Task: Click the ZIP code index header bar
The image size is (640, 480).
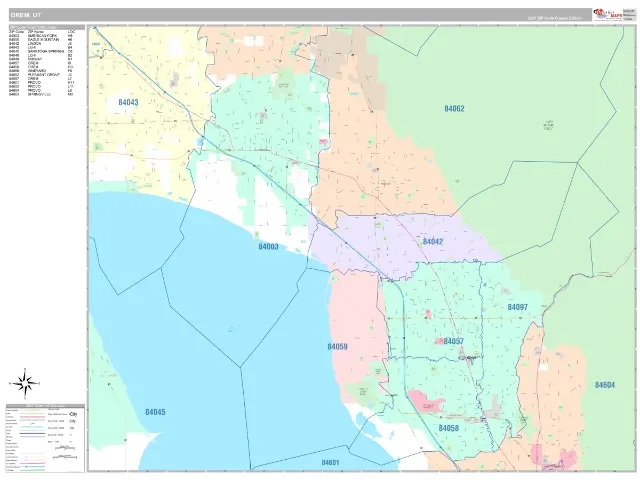Action: click(47, 27)
